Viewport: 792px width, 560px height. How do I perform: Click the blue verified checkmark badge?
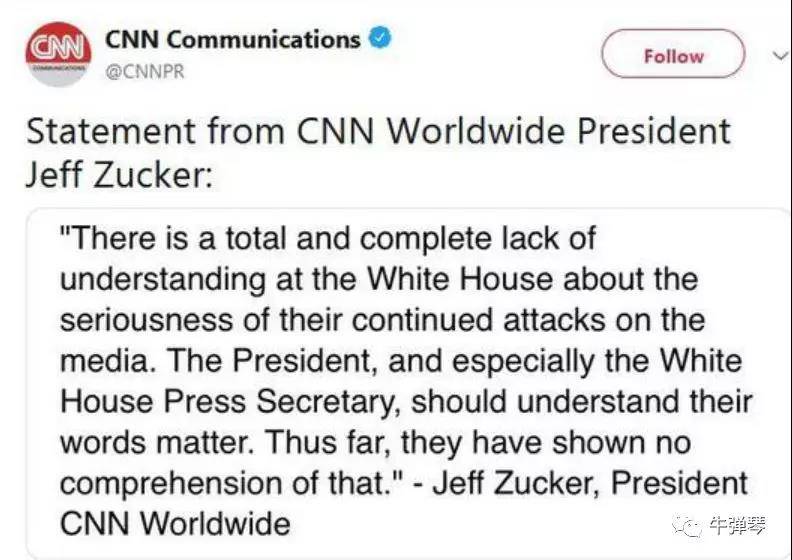pyautogui.click(x=380, y=40)
